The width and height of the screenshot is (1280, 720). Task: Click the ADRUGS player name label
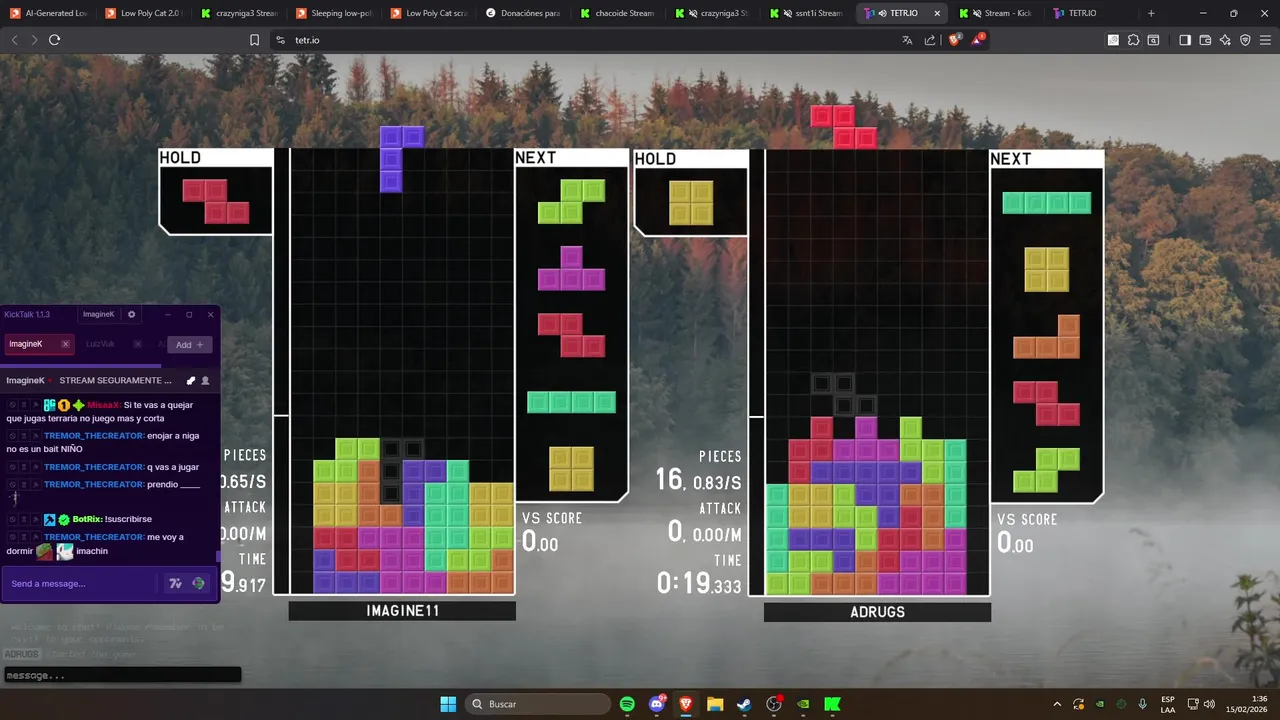[x=877, y=611]
